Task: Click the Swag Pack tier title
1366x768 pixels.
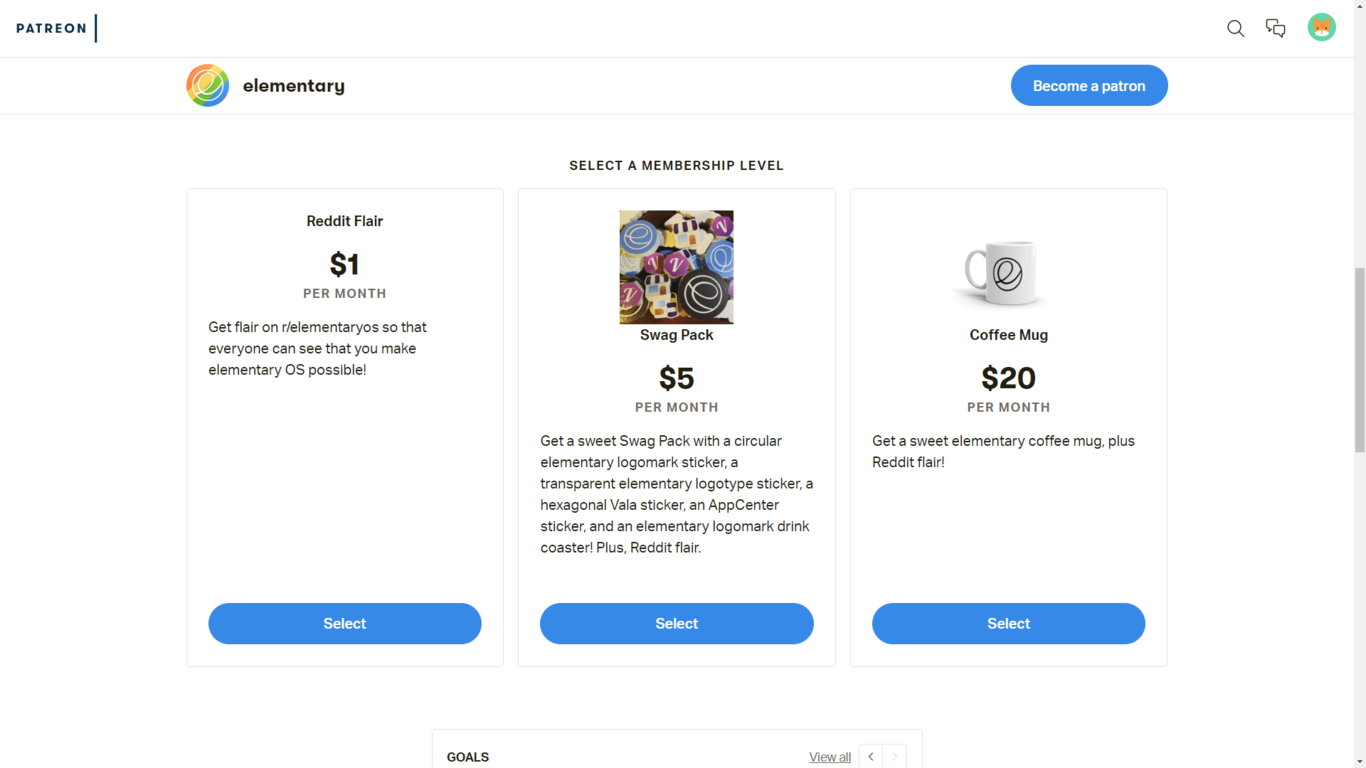Action: tap(676, 334)
